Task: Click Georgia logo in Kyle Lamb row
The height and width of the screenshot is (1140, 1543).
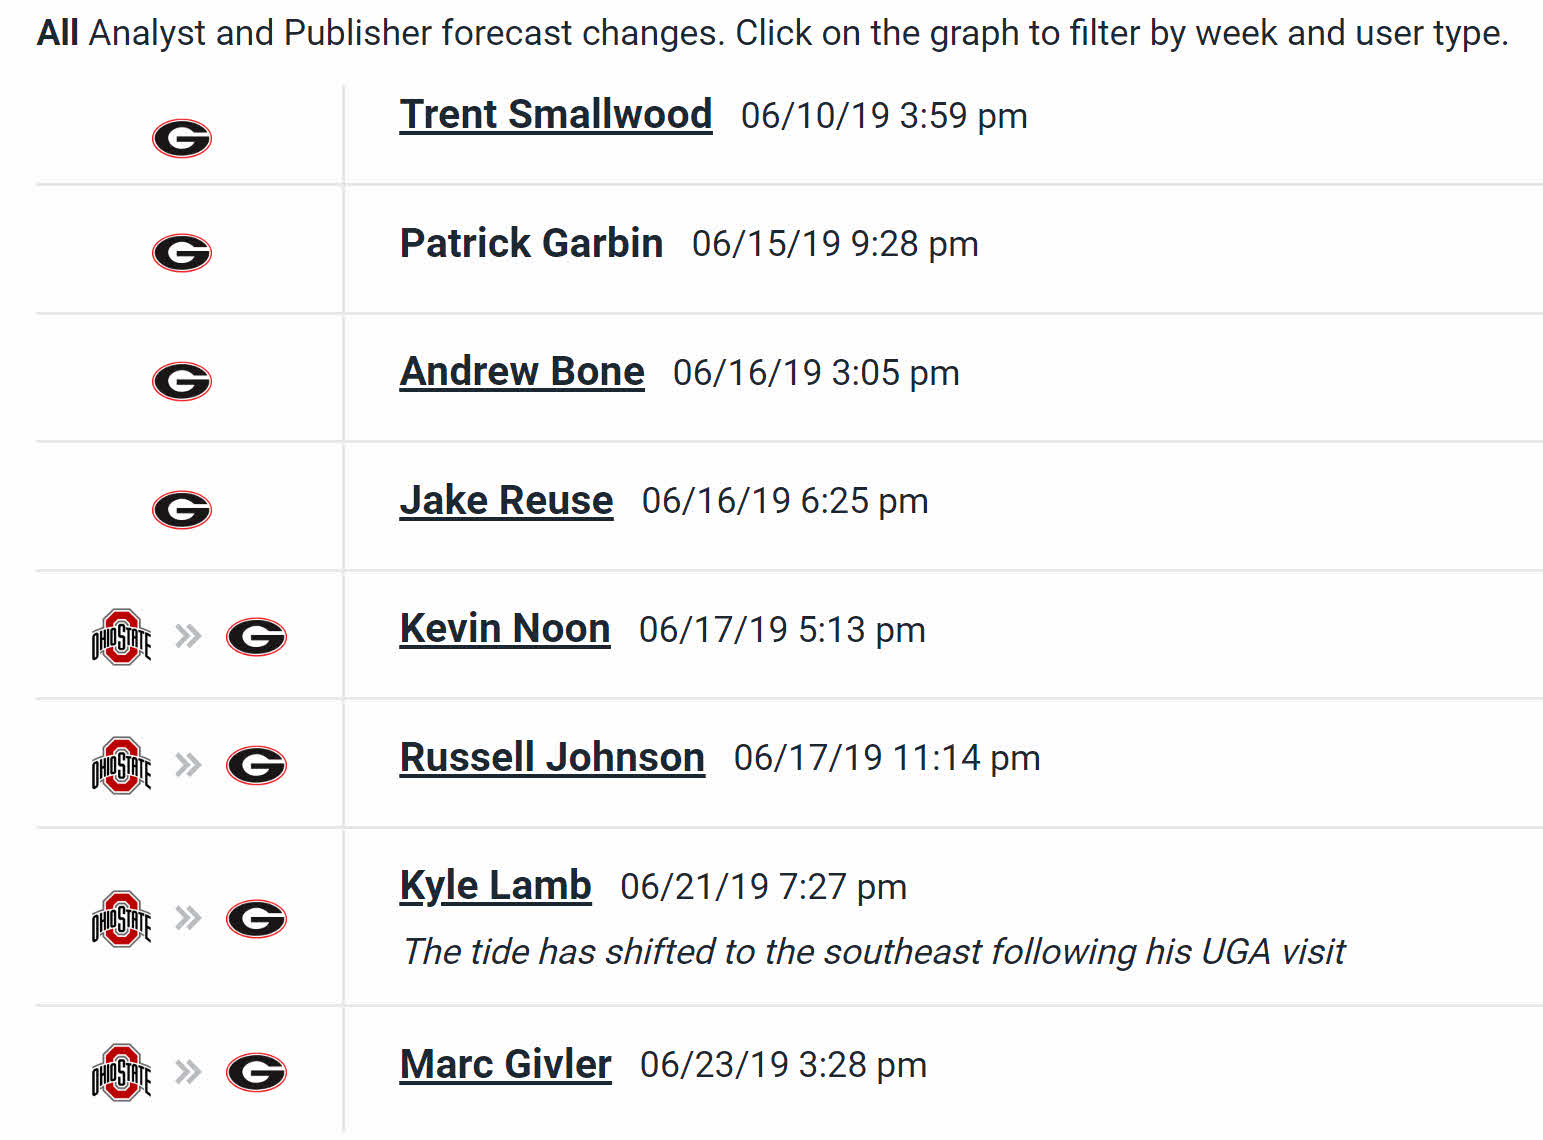Action: [256, 919]
